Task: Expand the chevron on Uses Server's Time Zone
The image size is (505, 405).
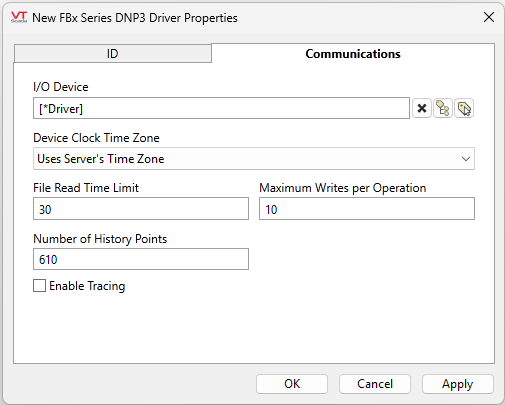Action: coord(466,159)
